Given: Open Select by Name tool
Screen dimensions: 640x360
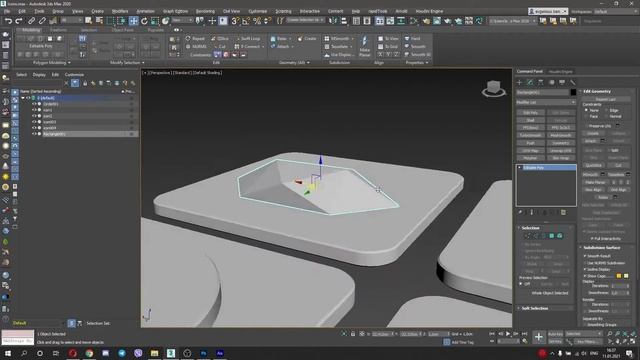Looking at the screenshot, I should pyautogui.click(x=99, y=21).
